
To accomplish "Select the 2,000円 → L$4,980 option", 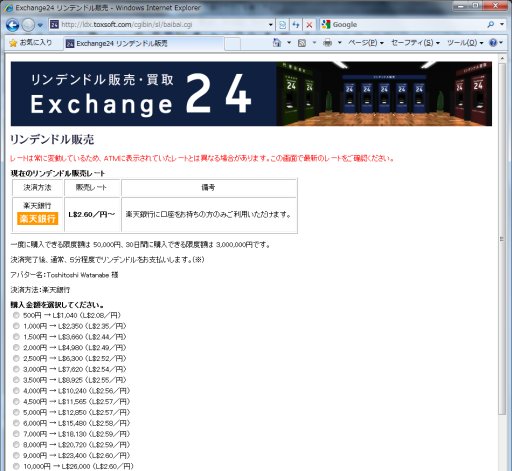I will 16,348.
